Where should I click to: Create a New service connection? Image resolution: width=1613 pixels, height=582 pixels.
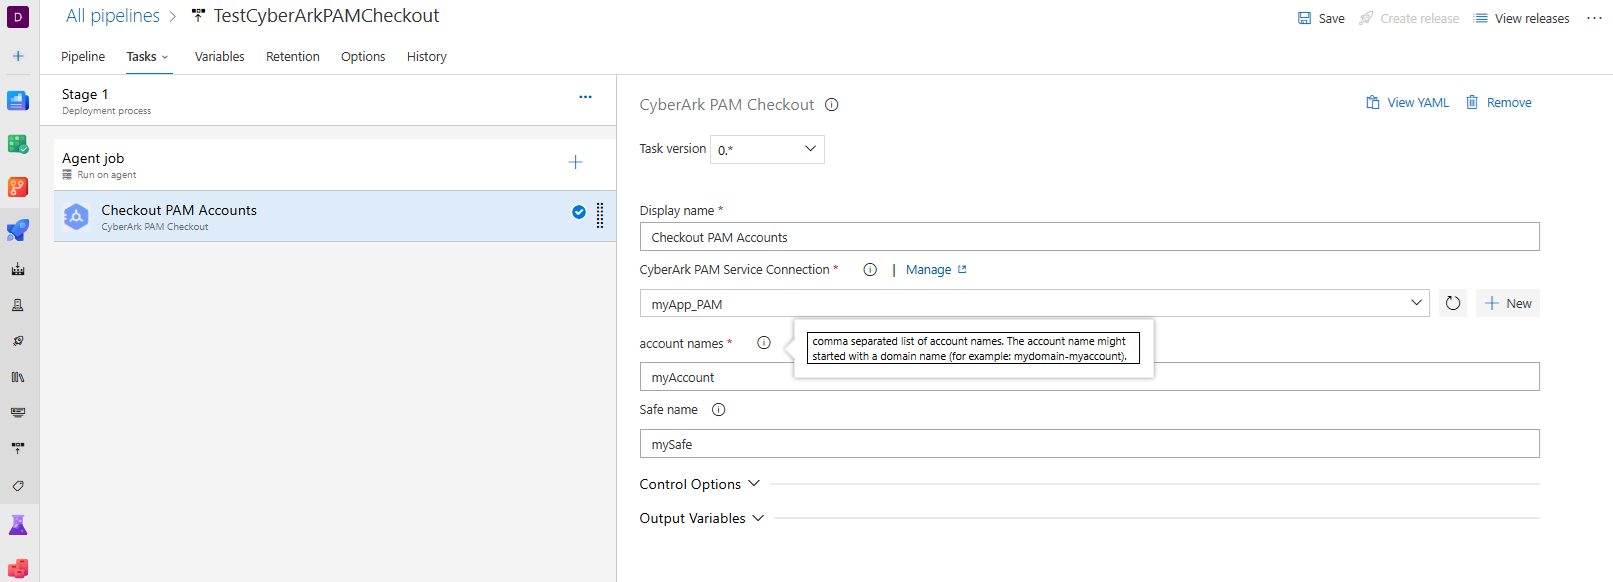(x=1508, y=303)
